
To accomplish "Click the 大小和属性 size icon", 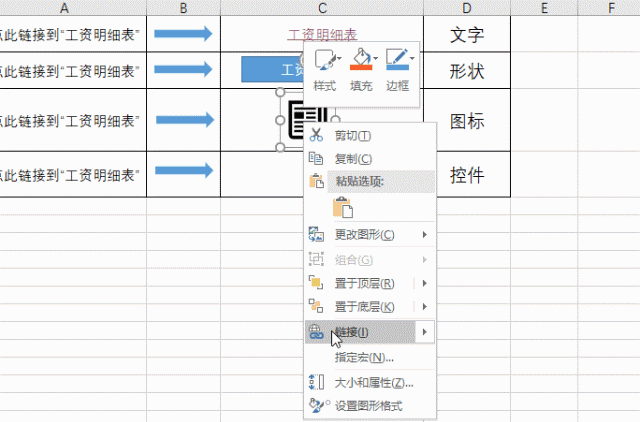I will [316, 382].
